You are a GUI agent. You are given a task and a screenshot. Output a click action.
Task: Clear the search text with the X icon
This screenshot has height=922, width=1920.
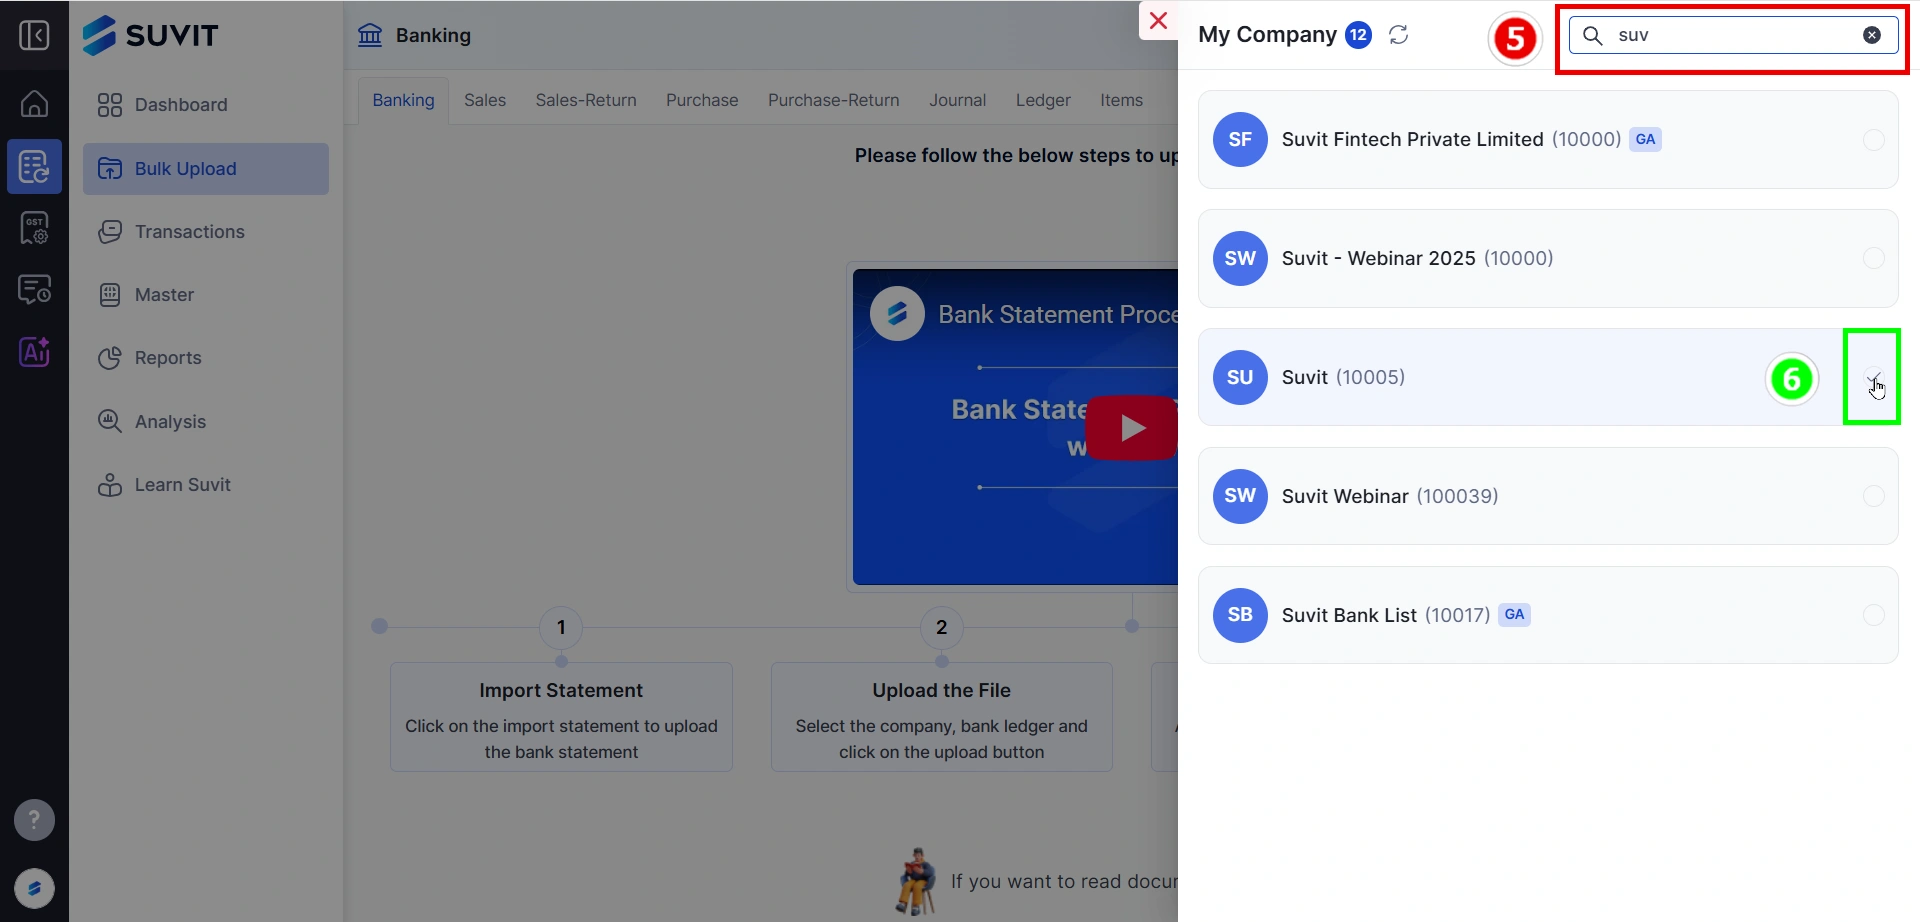coord(1872,35)
